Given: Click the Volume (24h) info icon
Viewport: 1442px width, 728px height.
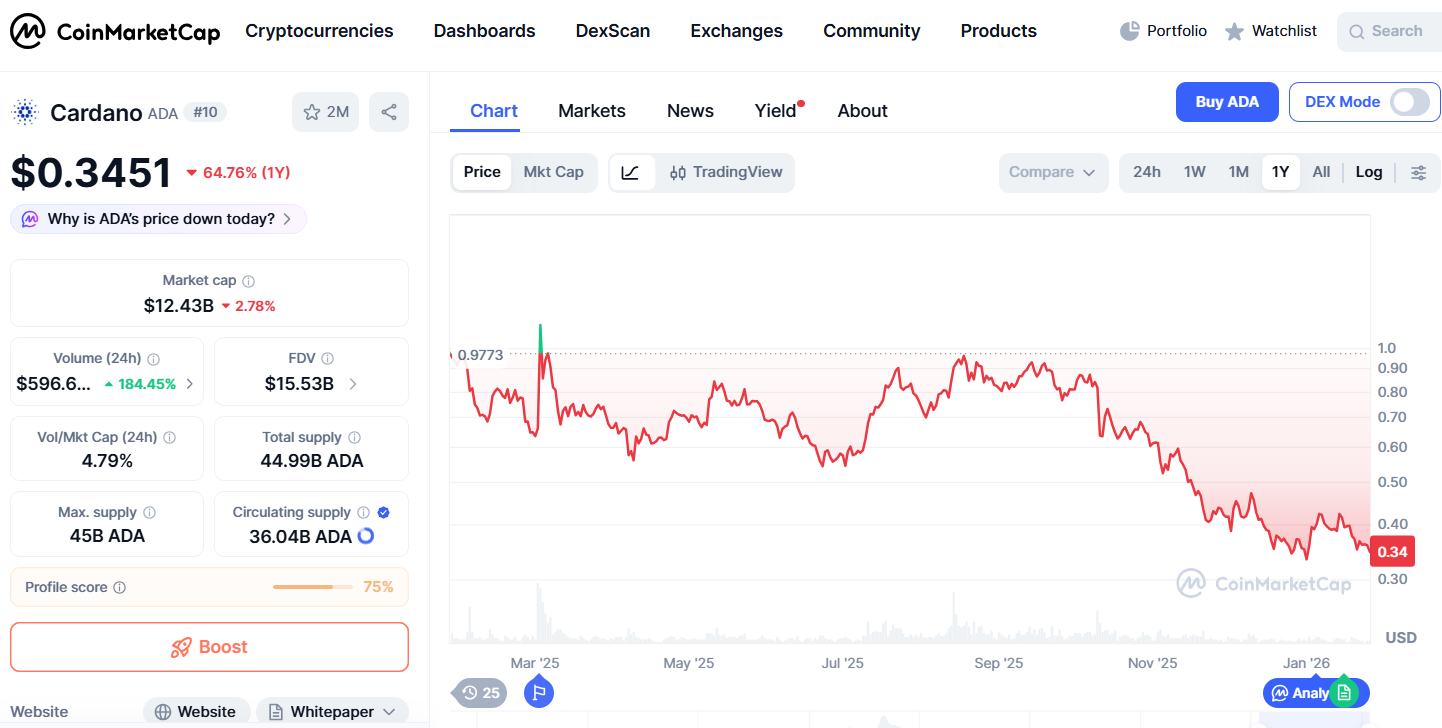Looking at the screenshot, I should pos(153,359).
